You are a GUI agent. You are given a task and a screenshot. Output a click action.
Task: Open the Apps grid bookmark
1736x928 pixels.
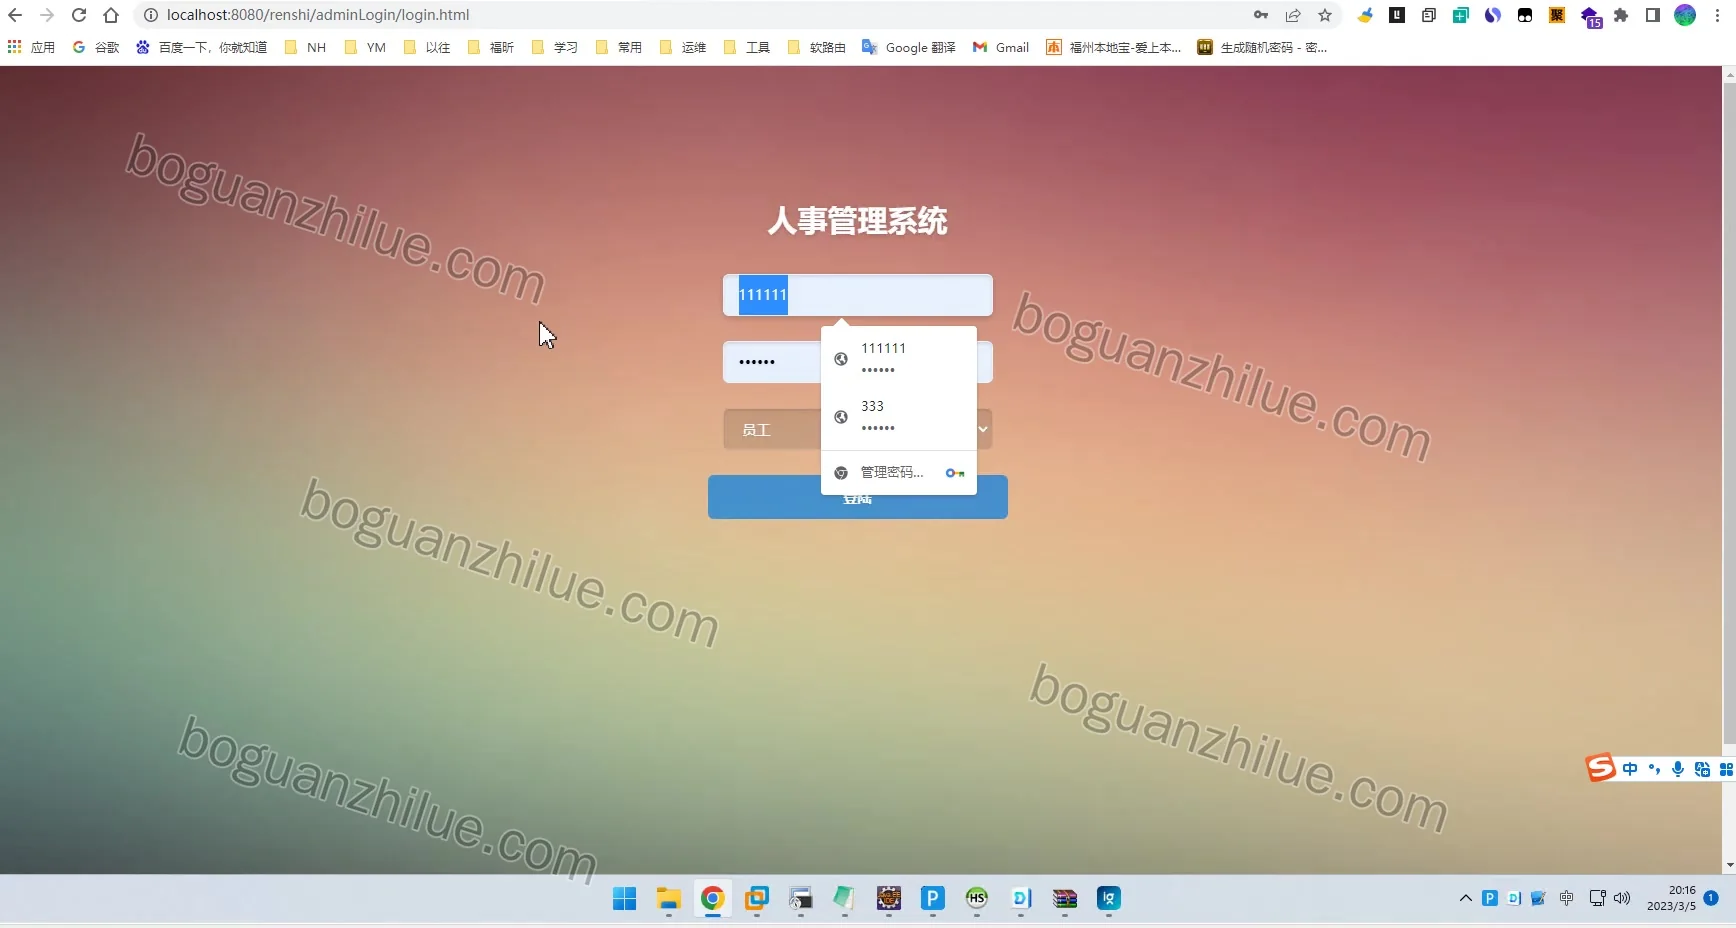(31, 47)
